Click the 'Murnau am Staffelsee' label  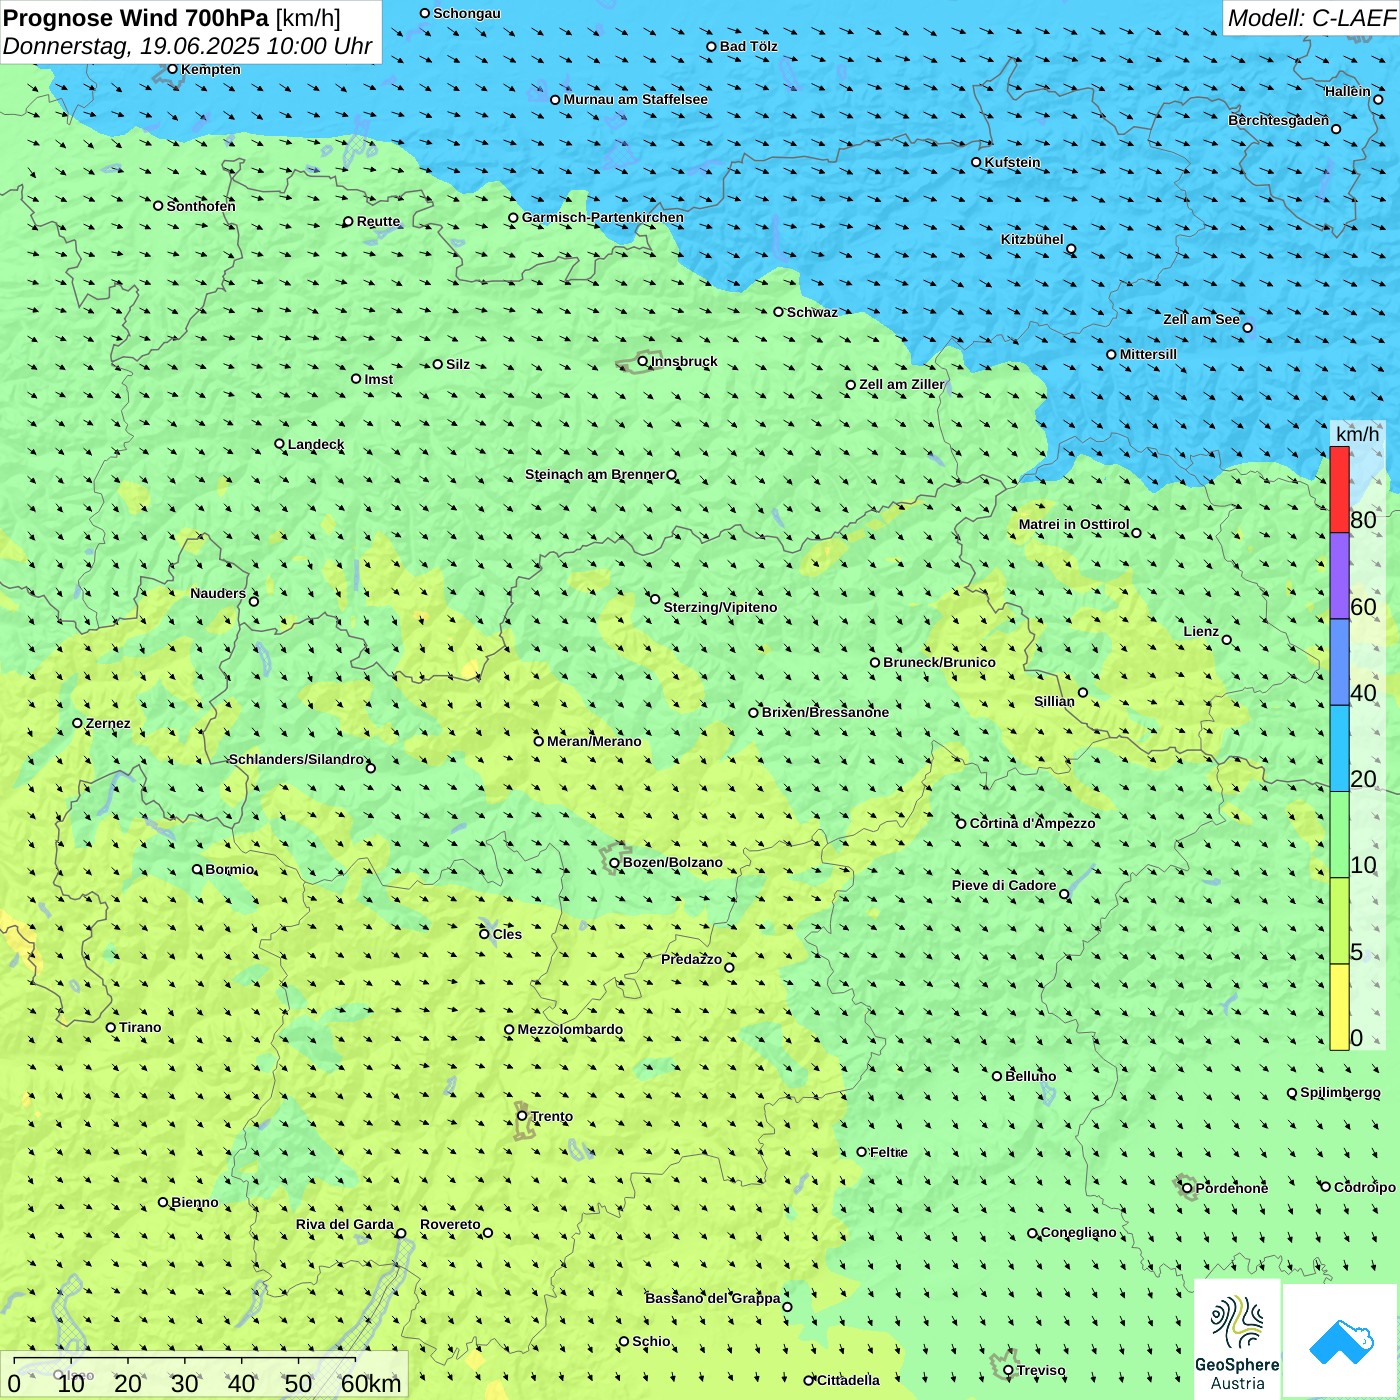click(635, 99)
